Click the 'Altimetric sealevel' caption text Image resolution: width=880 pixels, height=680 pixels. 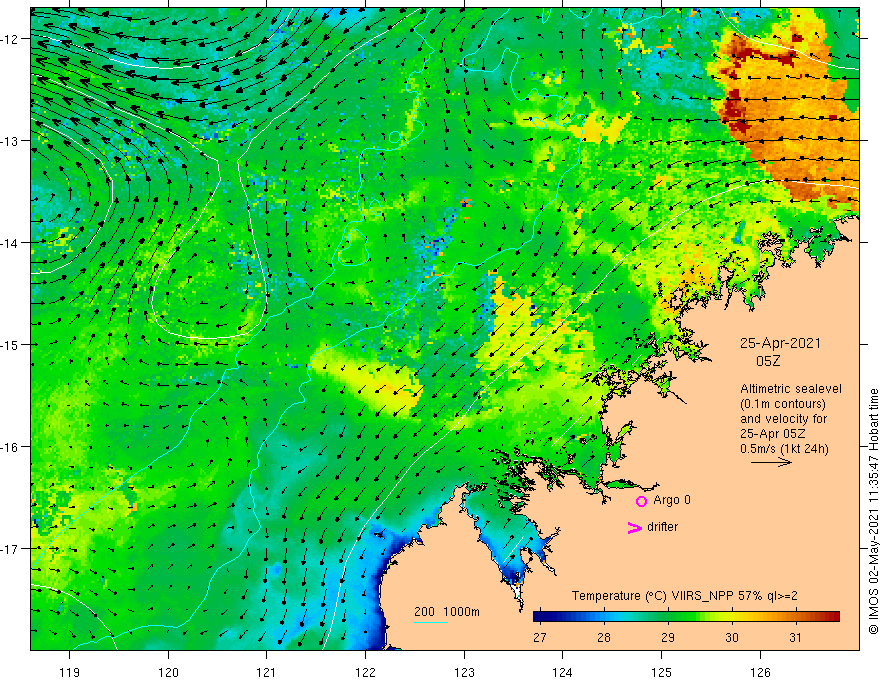click(791, 389)
